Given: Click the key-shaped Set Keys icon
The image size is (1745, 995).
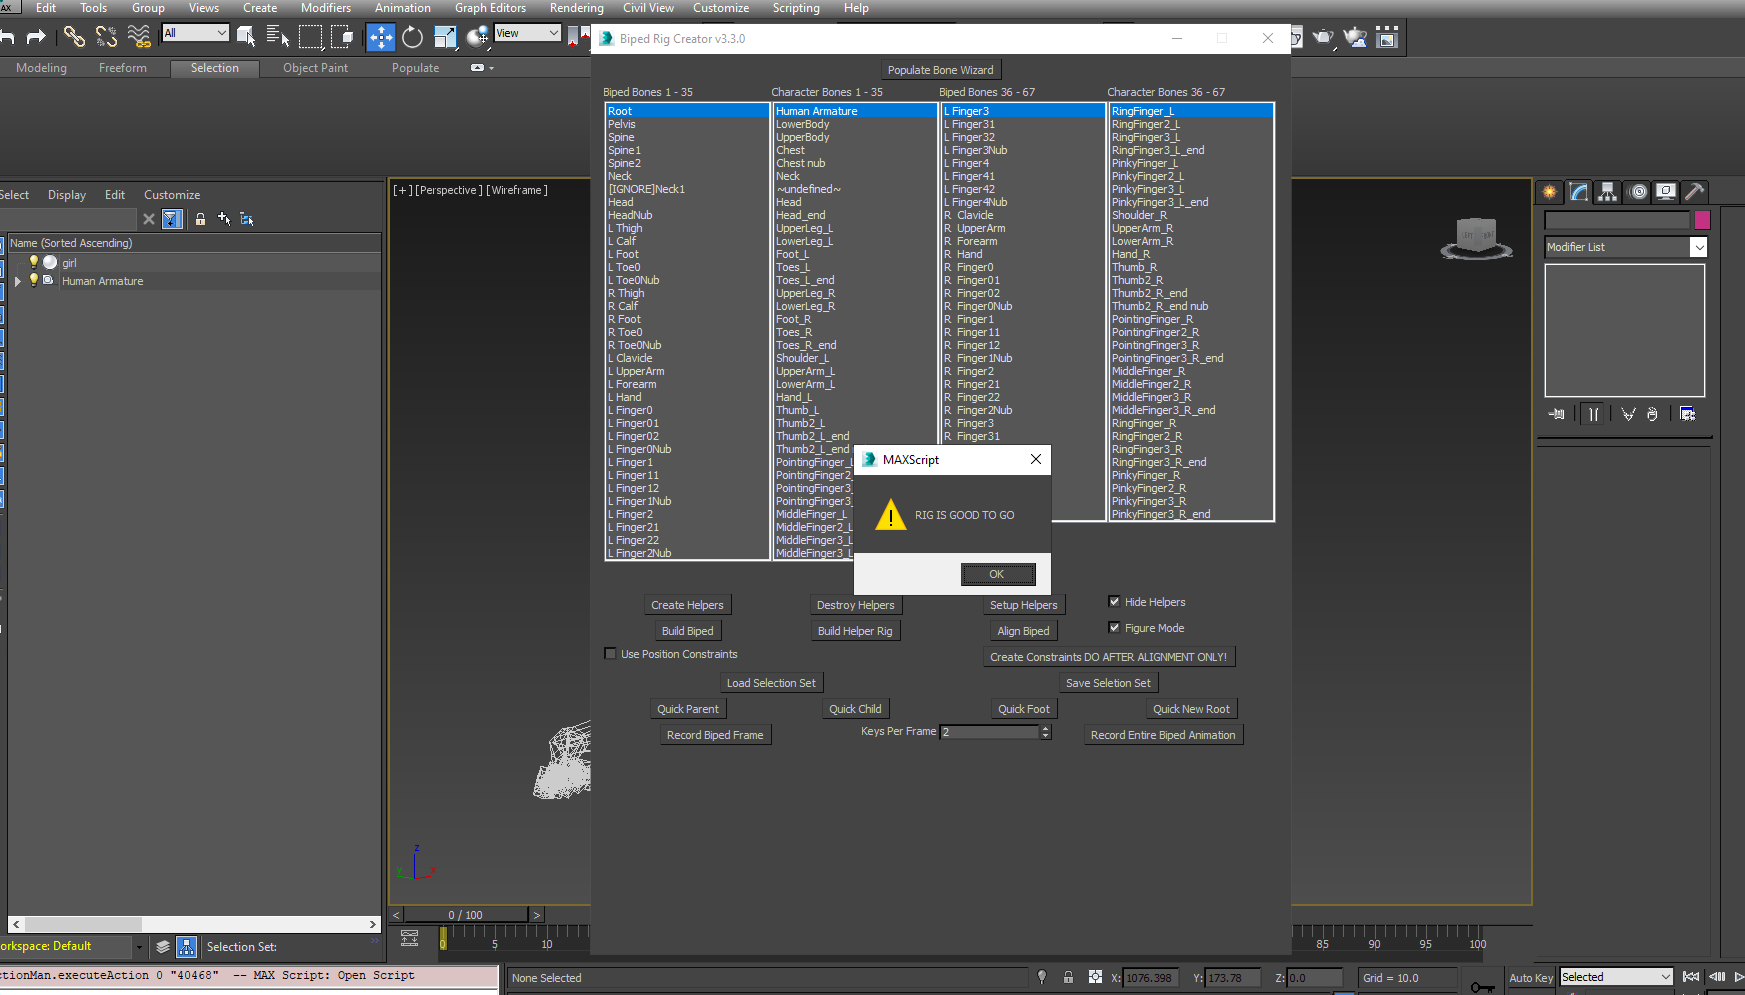Looking at the screenshot, I should click(1483, 987).
